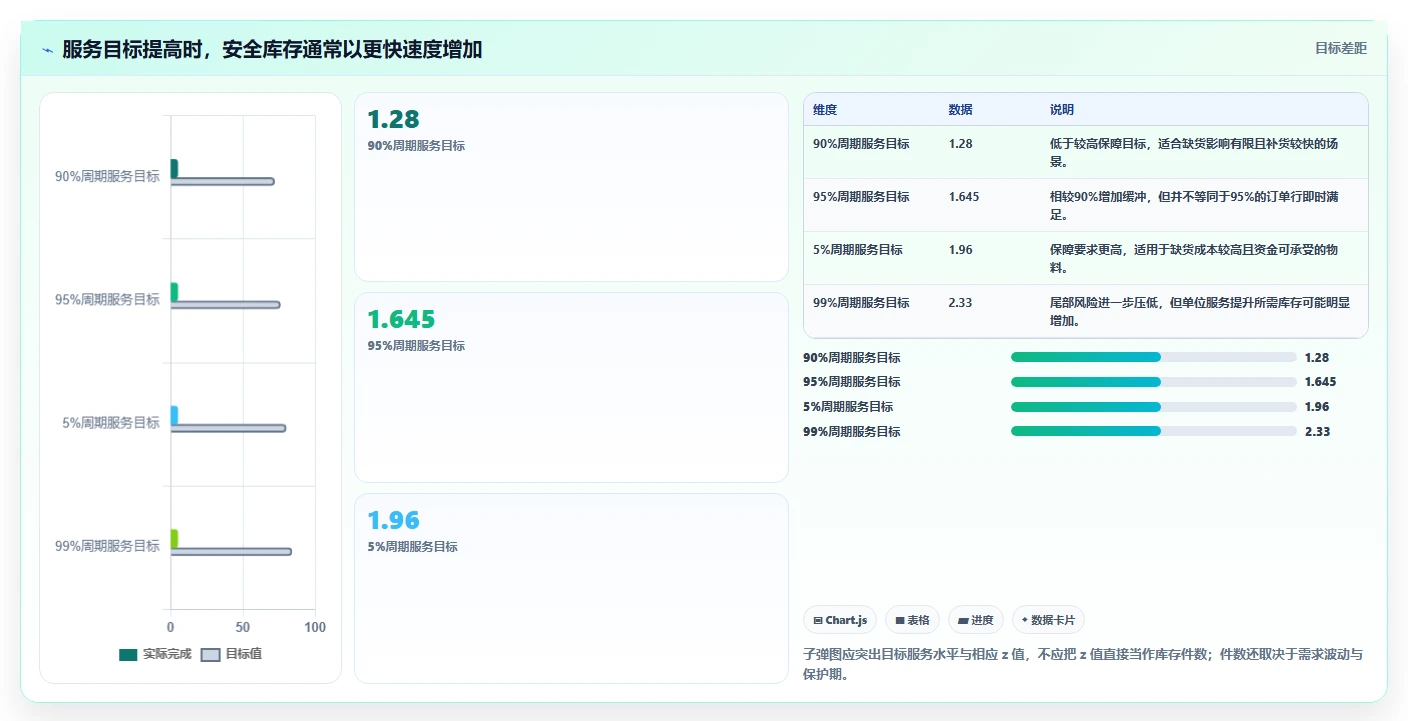The height and width of the screenshot is (721, 1408).
Task: Select the 数据卡片 tag chip
Action: (x=1048, y=620)
